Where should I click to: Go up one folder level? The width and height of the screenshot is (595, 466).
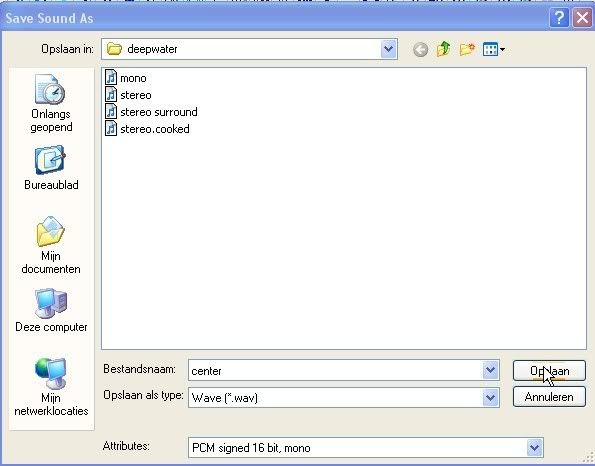tap(444, 49)
